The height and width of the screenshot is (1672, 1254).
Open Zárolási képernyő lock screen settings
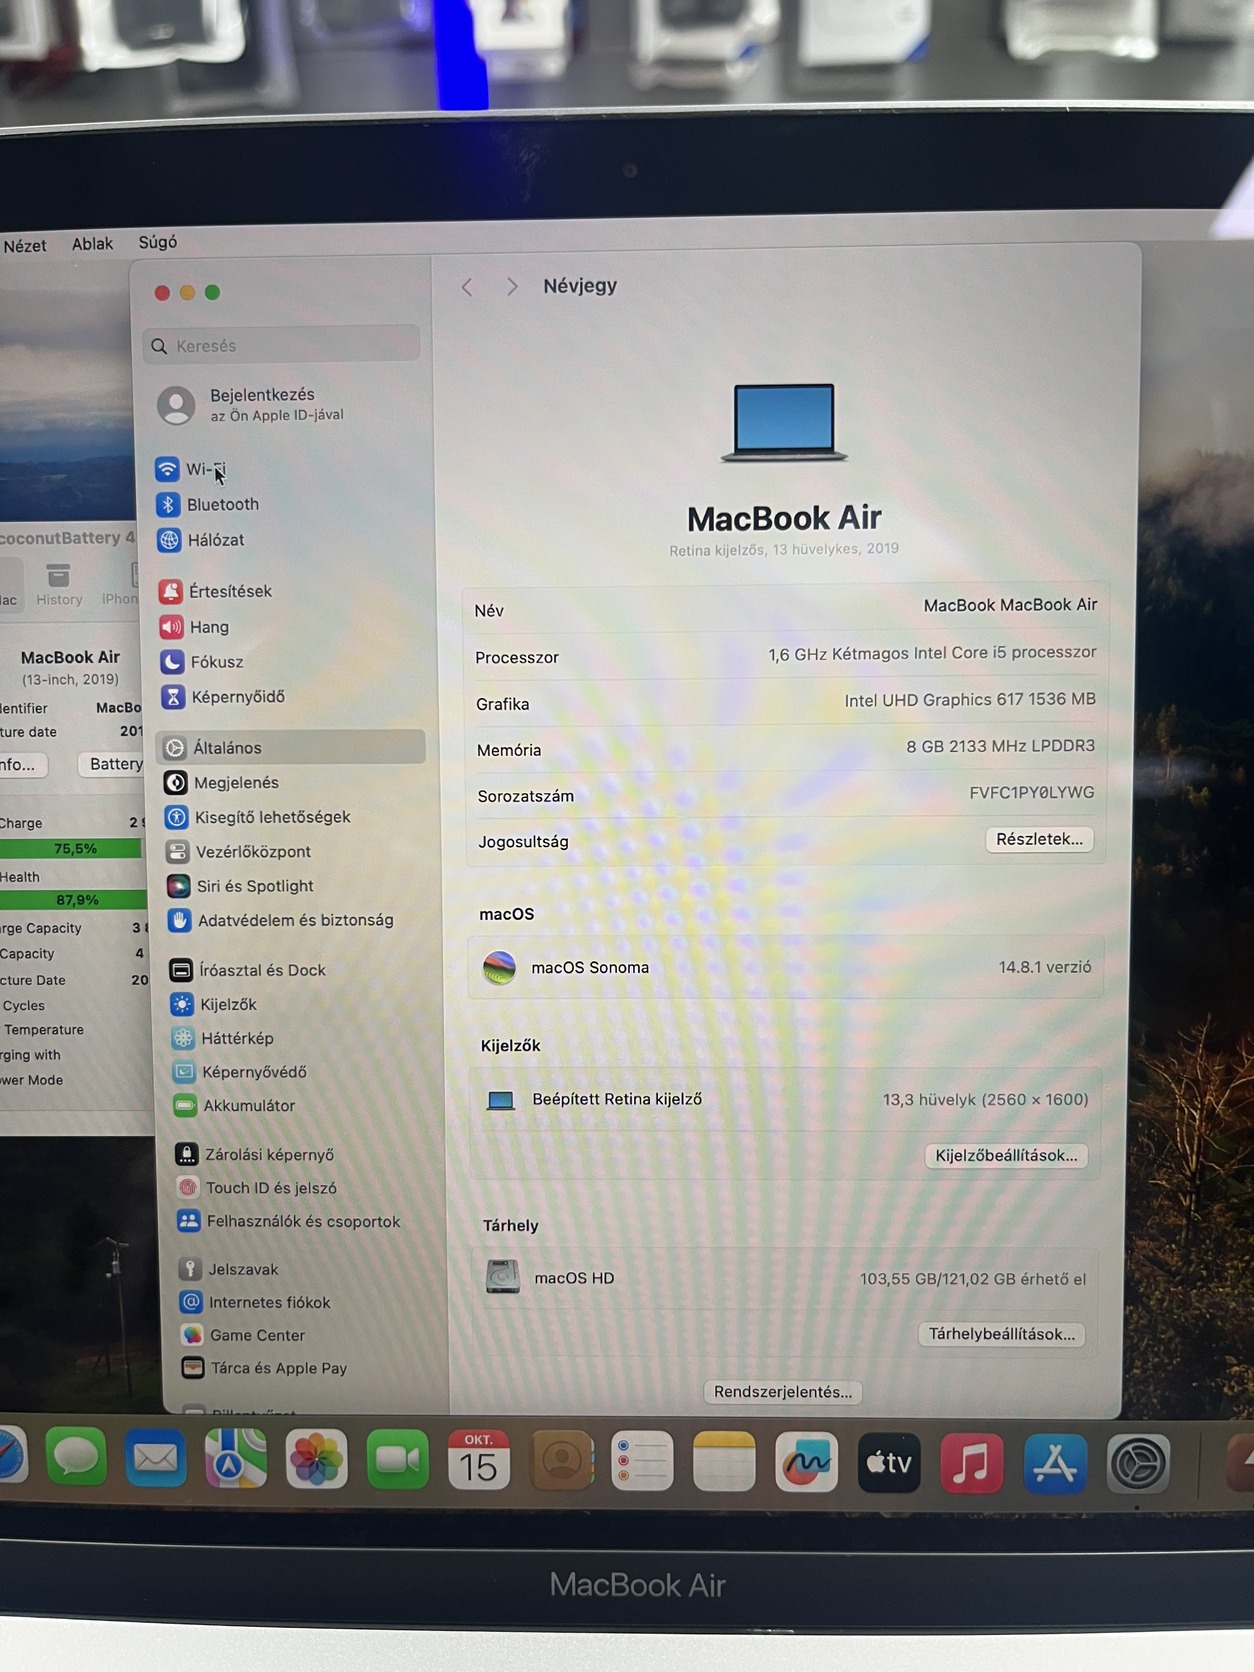254,1154
